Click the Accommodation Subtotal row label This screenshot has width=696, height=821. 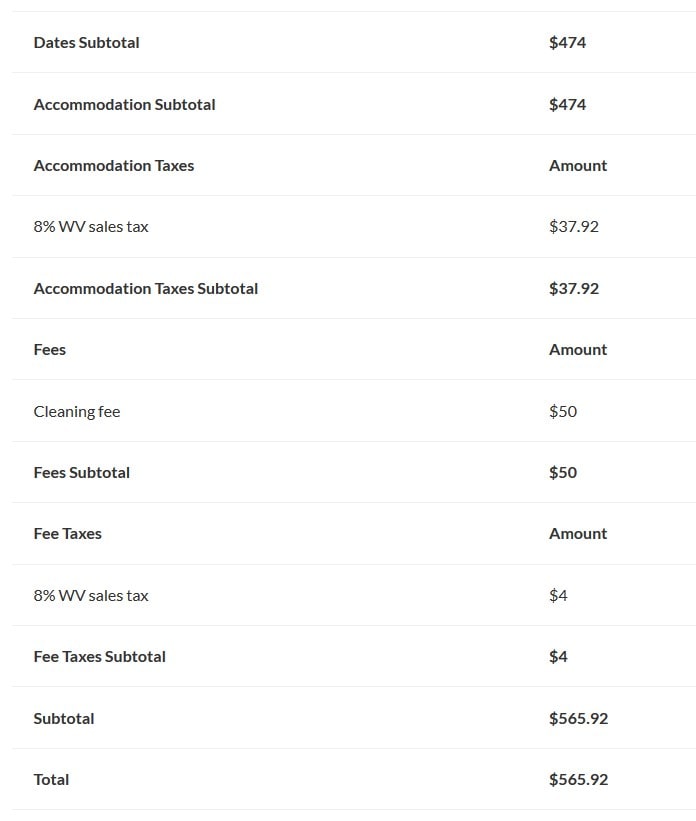coord(125,104)
